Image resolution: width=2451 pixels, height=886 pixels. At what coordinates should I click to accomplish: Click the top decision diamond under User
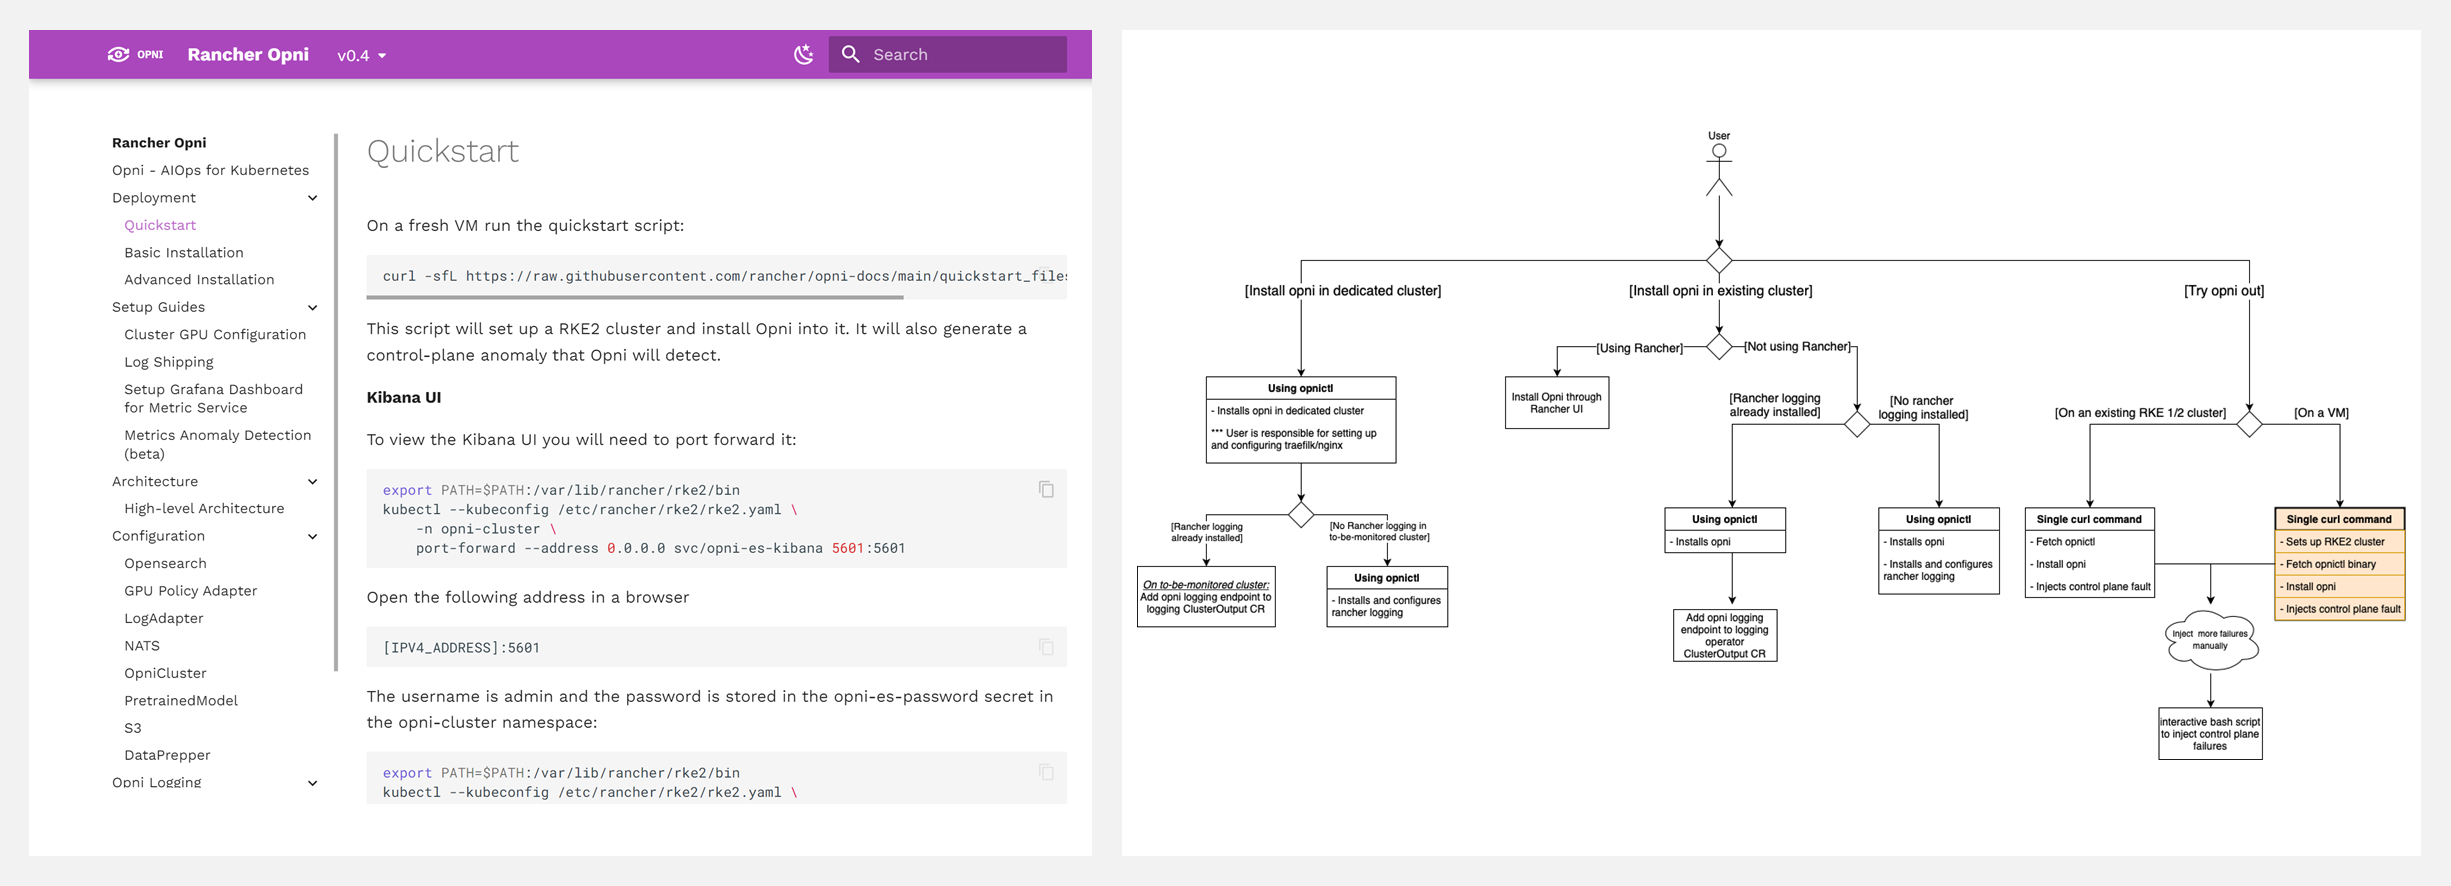point(1719,260)
